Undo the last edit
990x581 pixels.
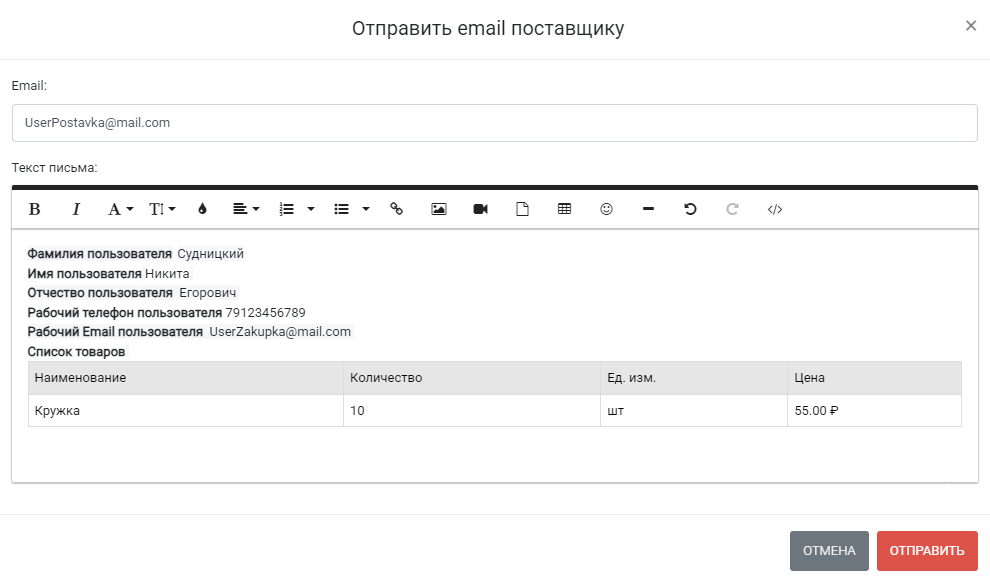coord(690,209)
